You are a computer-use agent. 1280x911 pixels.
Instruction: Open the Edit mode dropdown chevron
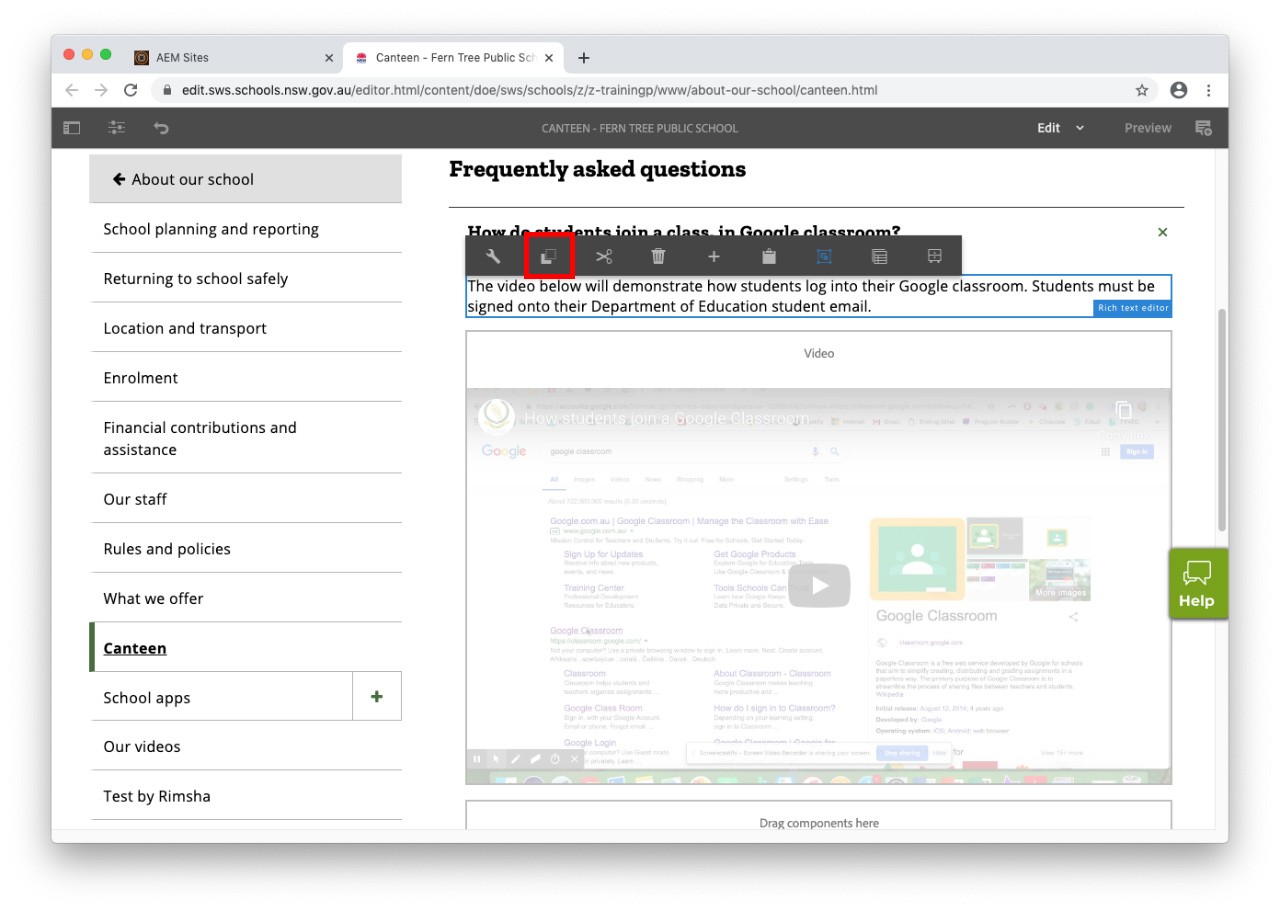tap(1079, 128)
